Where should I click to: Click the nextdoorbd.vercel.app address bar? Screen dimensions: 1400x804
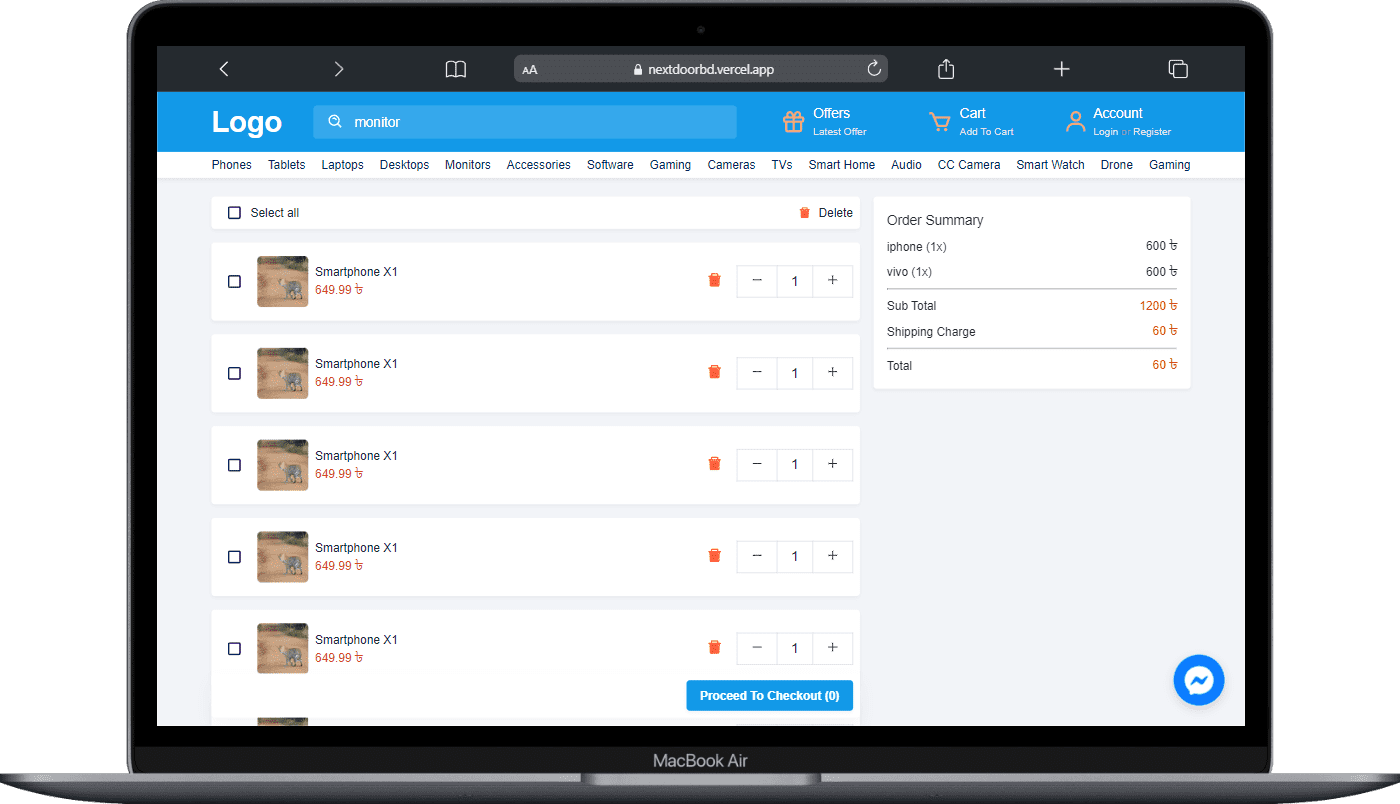701,69
